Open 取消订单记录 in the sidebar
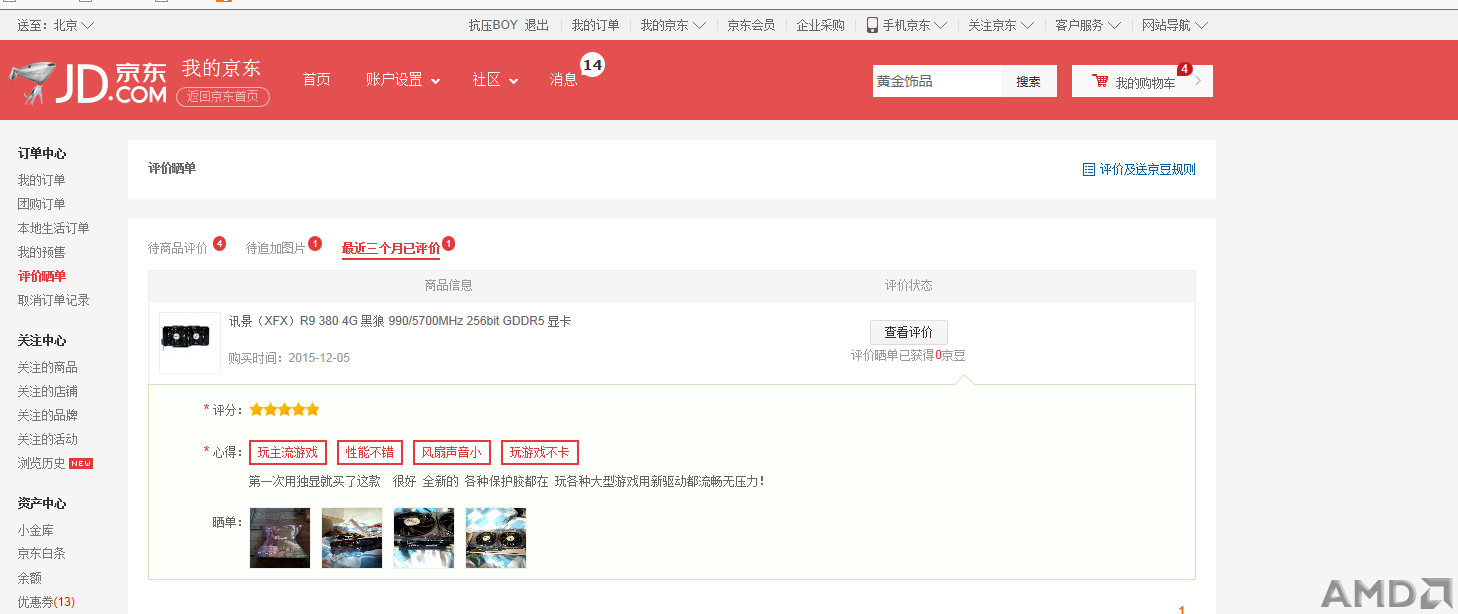The width and height of the screenshot is (1458, 614). [x=54, y=300]
